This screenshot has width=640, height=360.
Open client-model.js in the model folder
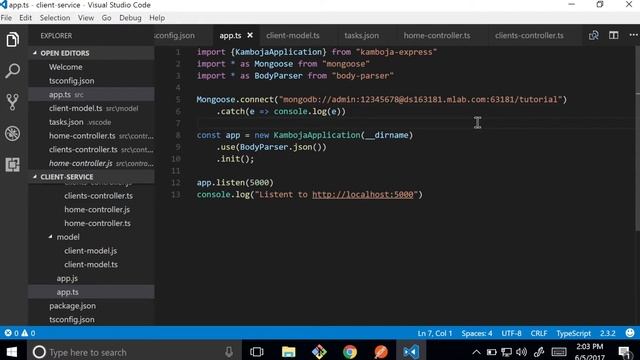91,251
